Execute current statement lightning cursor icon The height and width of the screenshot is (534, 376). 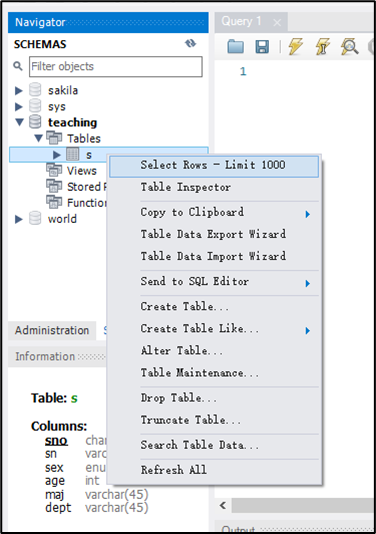(x=322, y=46)
